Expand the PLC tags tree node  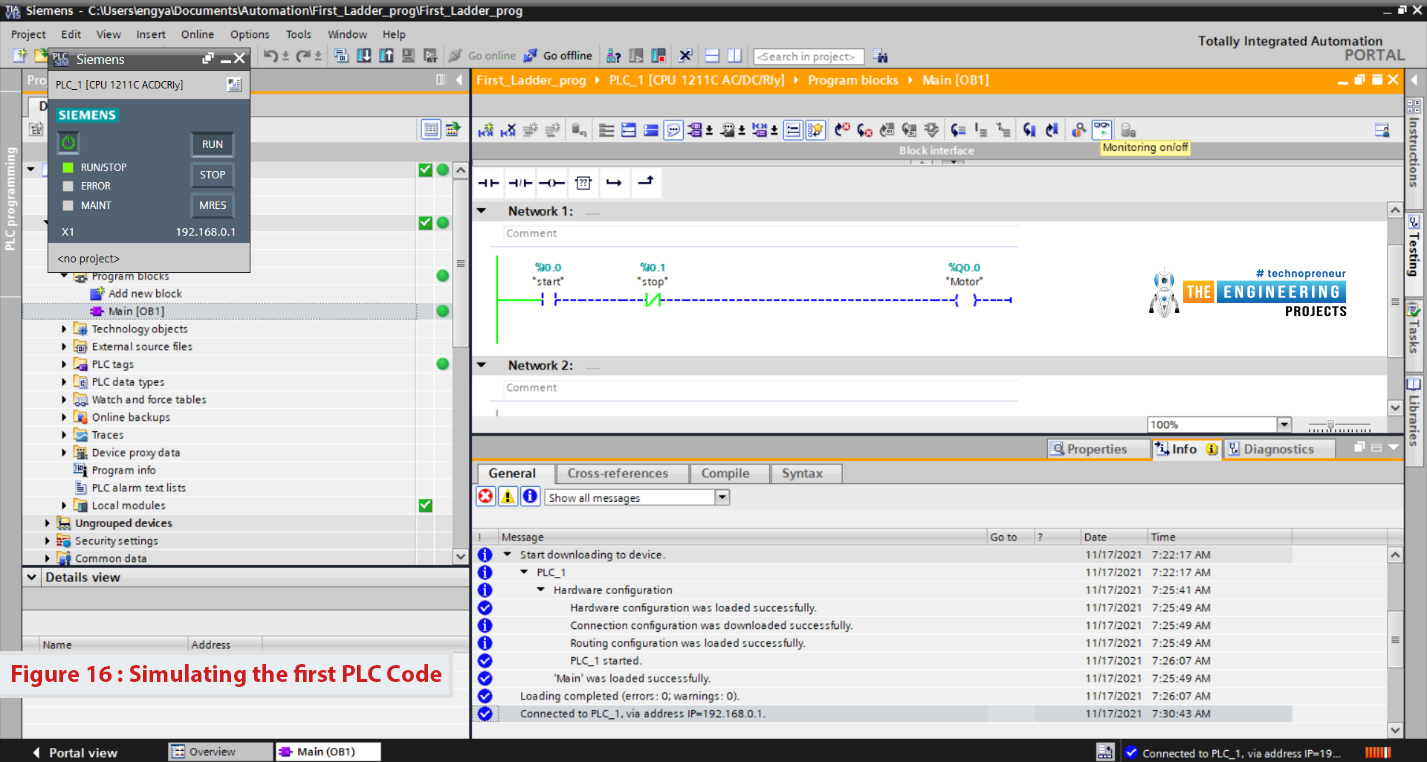point(65,365)
